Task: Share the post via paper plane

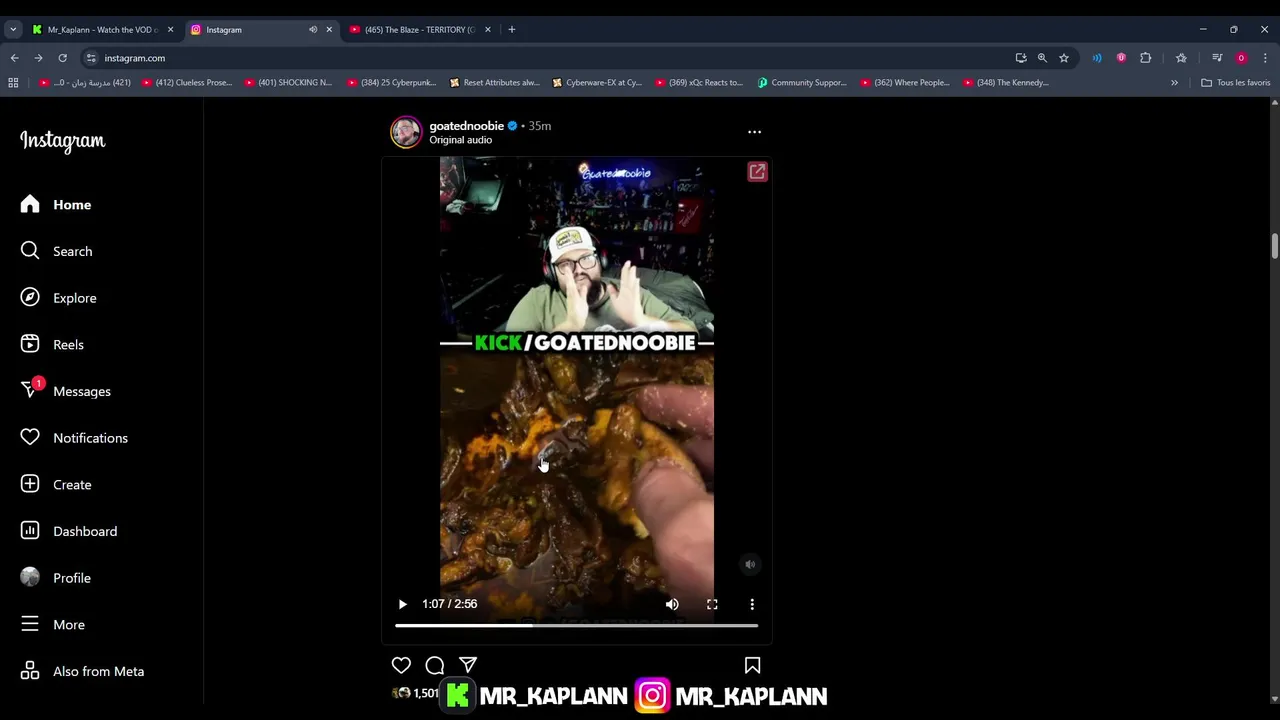Action: 468,665
